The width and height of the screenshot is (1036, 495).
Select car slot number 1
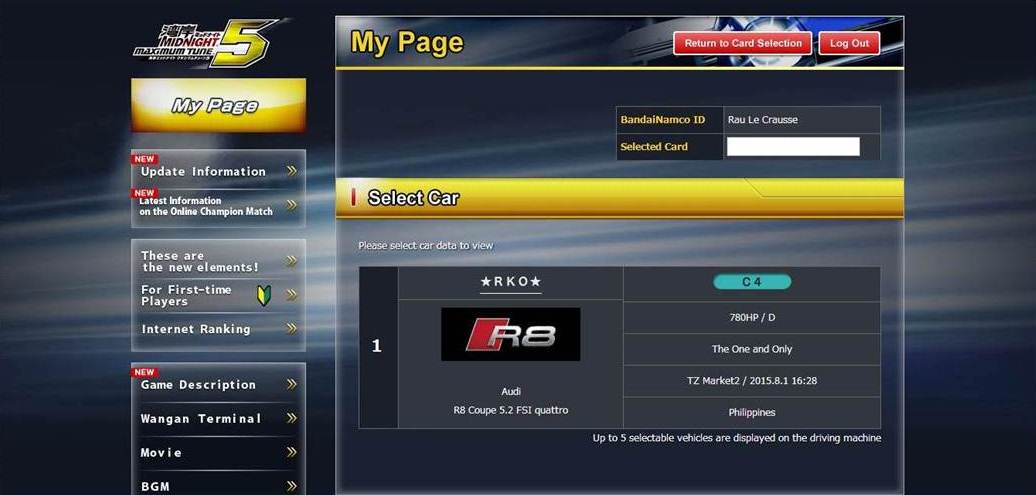point(378,347)
